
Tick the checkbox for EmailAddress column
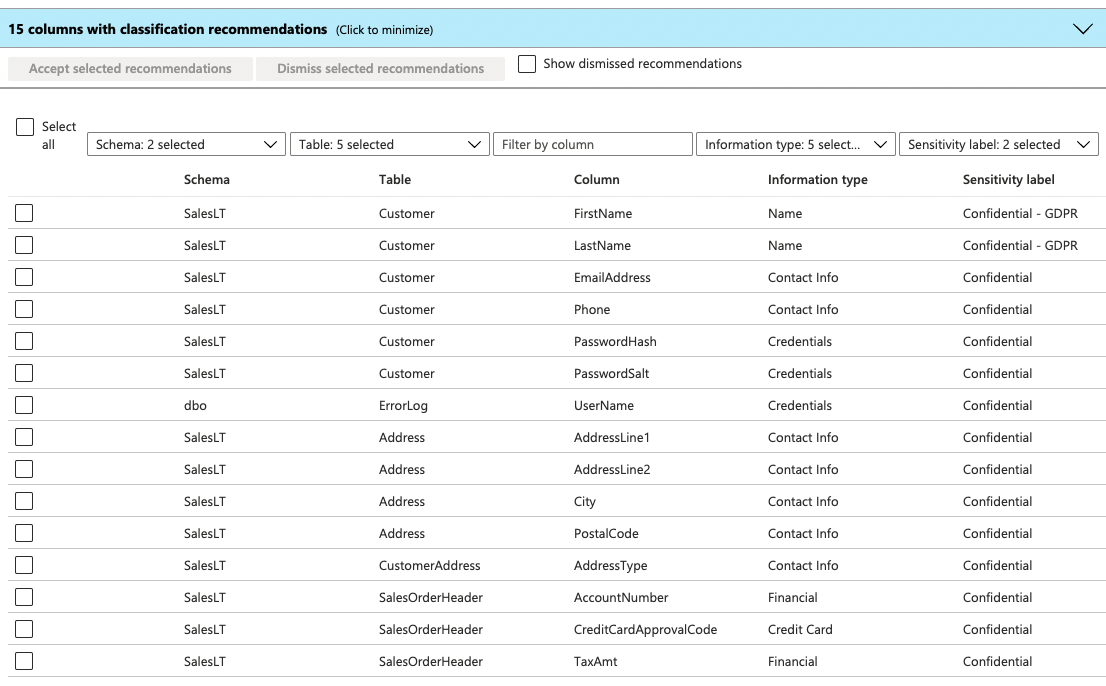coord(24,277)
